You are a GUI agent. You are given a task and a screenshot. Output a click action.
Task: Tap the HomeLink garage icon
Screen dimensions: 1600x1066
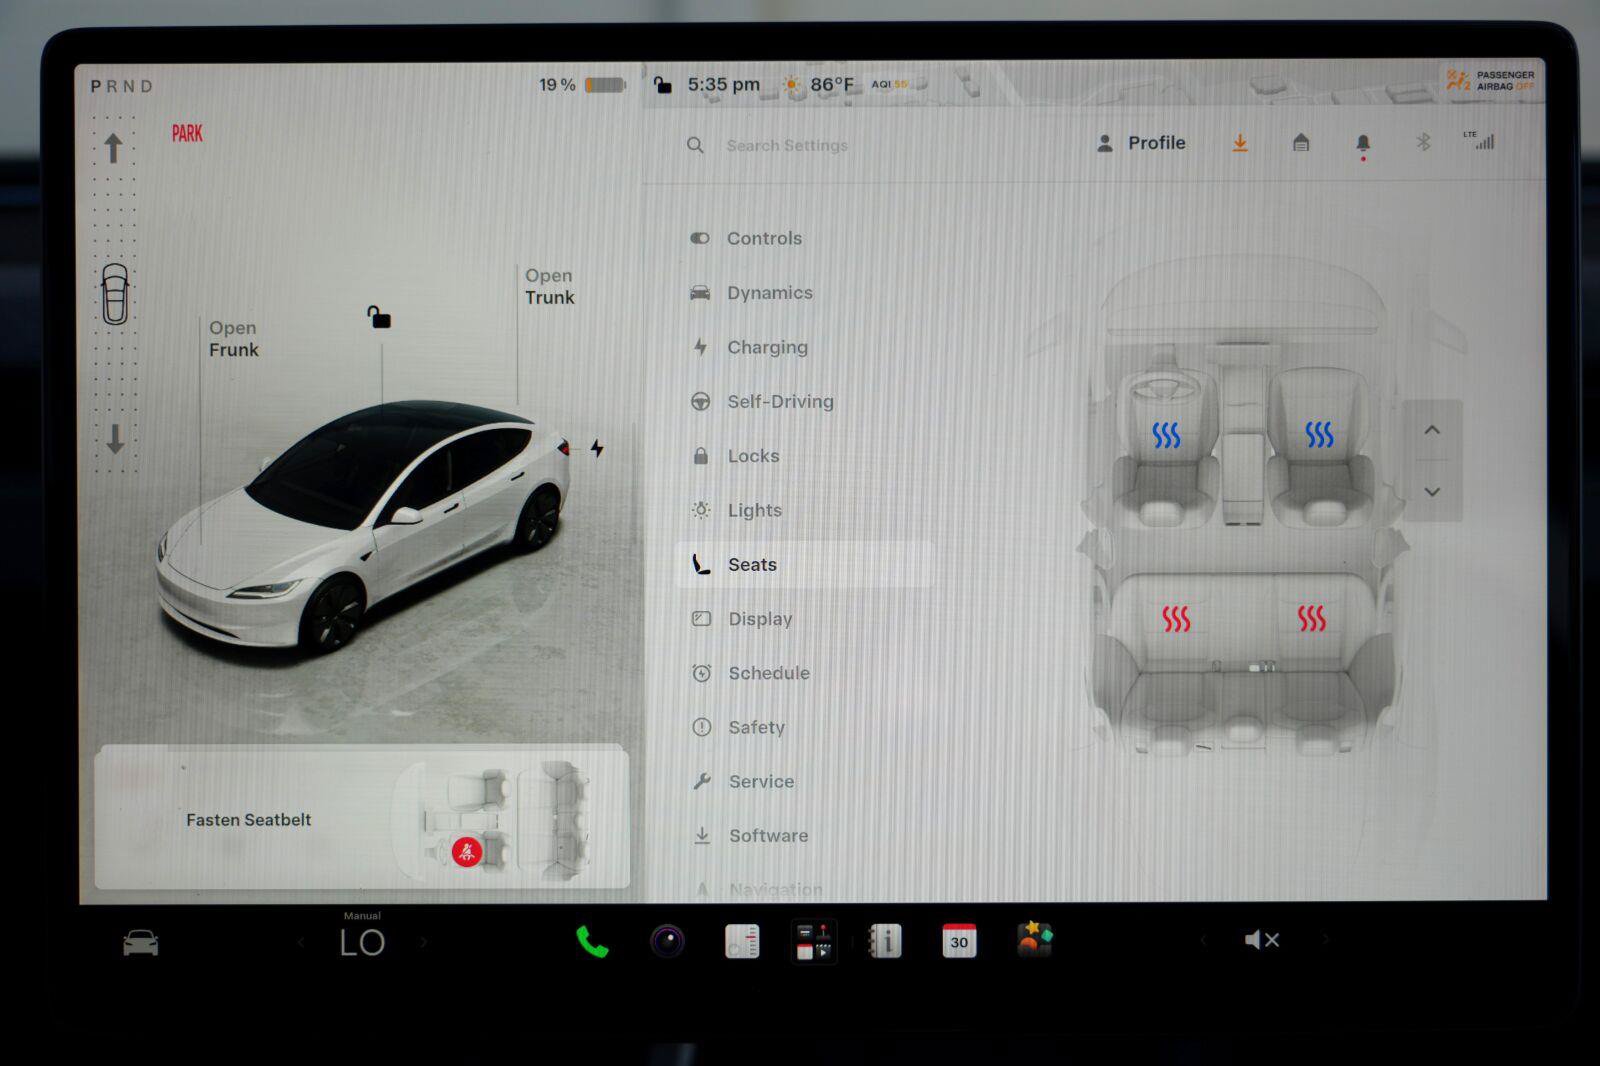(x=1301, y=142)
